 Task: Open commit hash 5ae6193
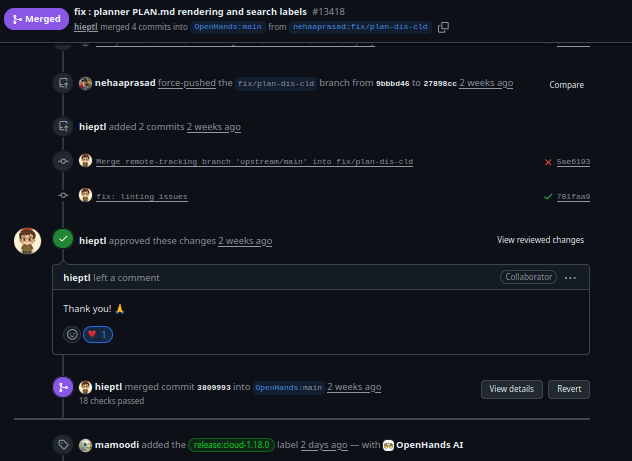click(573, 162)
